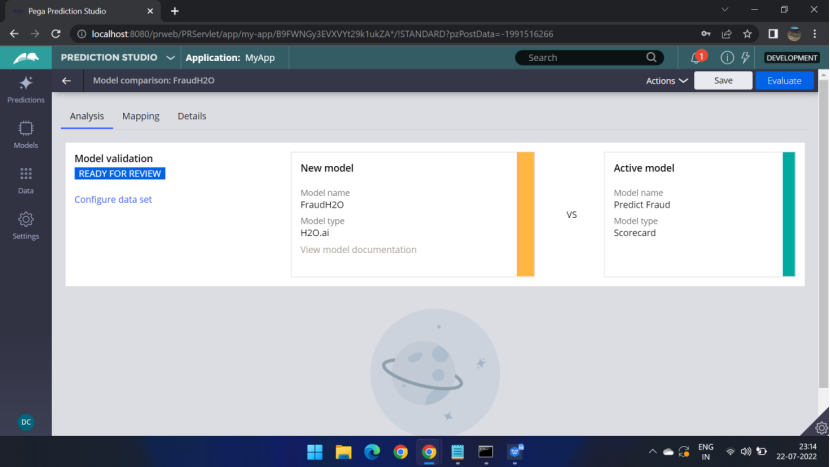Click the Wi-Fi icon in system tray
Viewport: 830px width, 467px height.
click(x=730, y=452)
